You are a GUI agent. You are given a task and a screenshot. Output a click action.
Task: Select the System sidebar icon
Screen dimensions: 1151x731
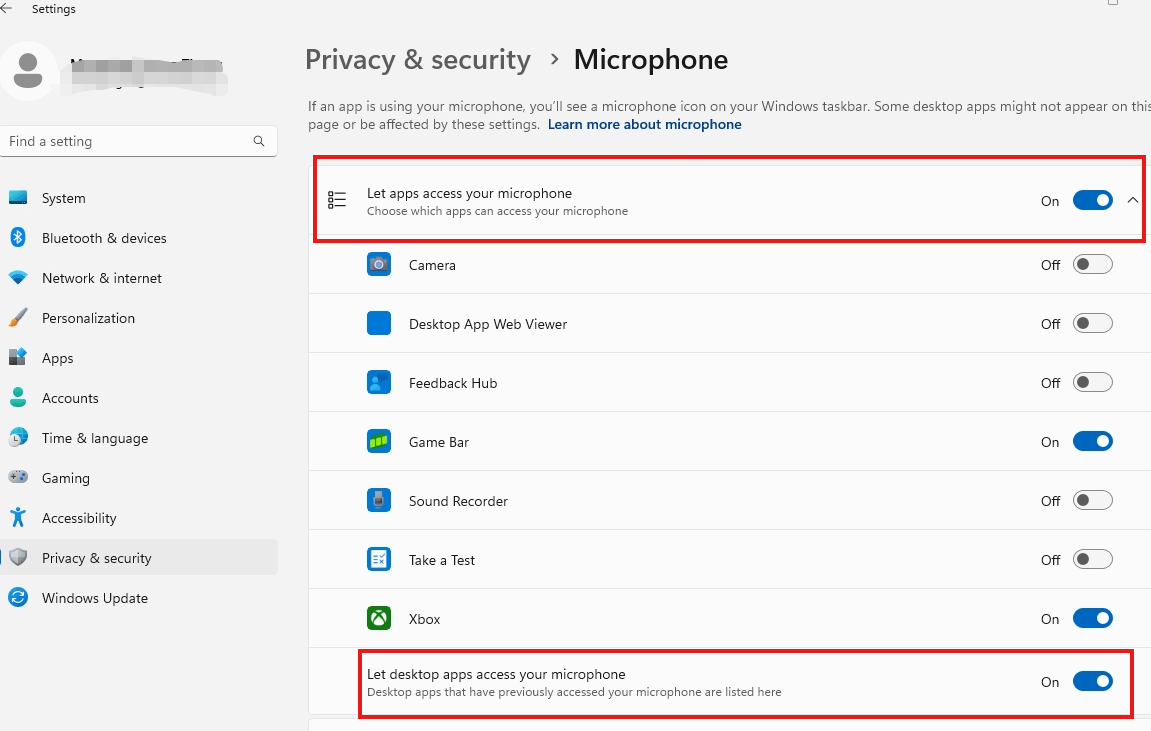click(x=22, y=198)
